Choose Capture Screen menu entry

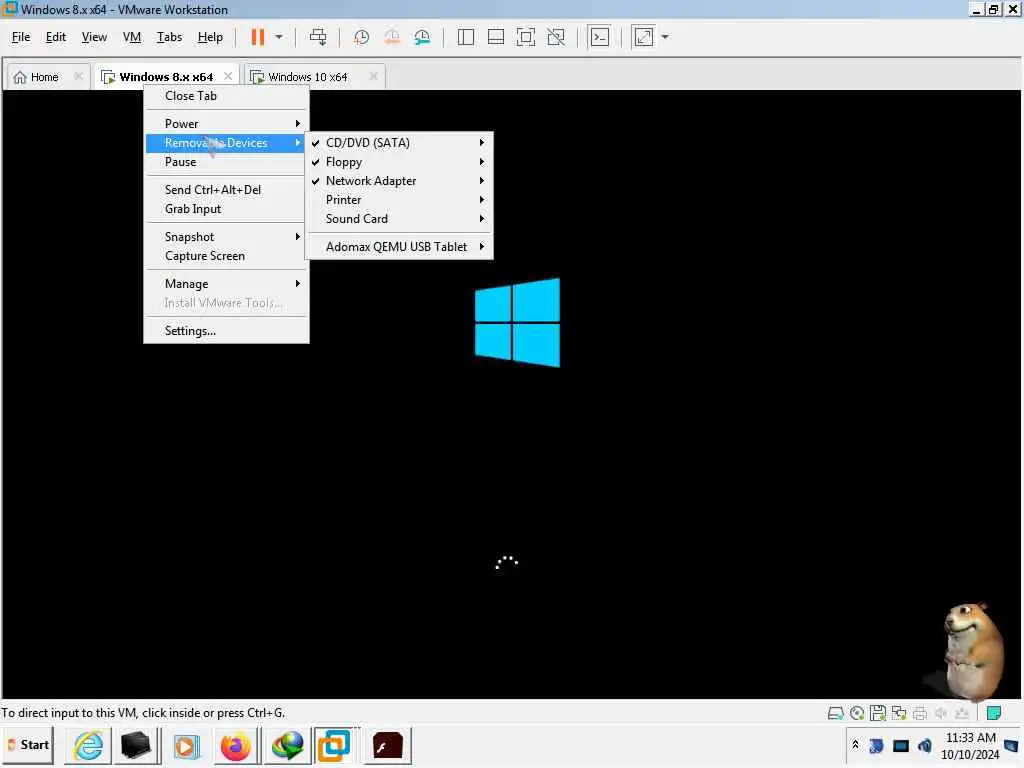226,255
